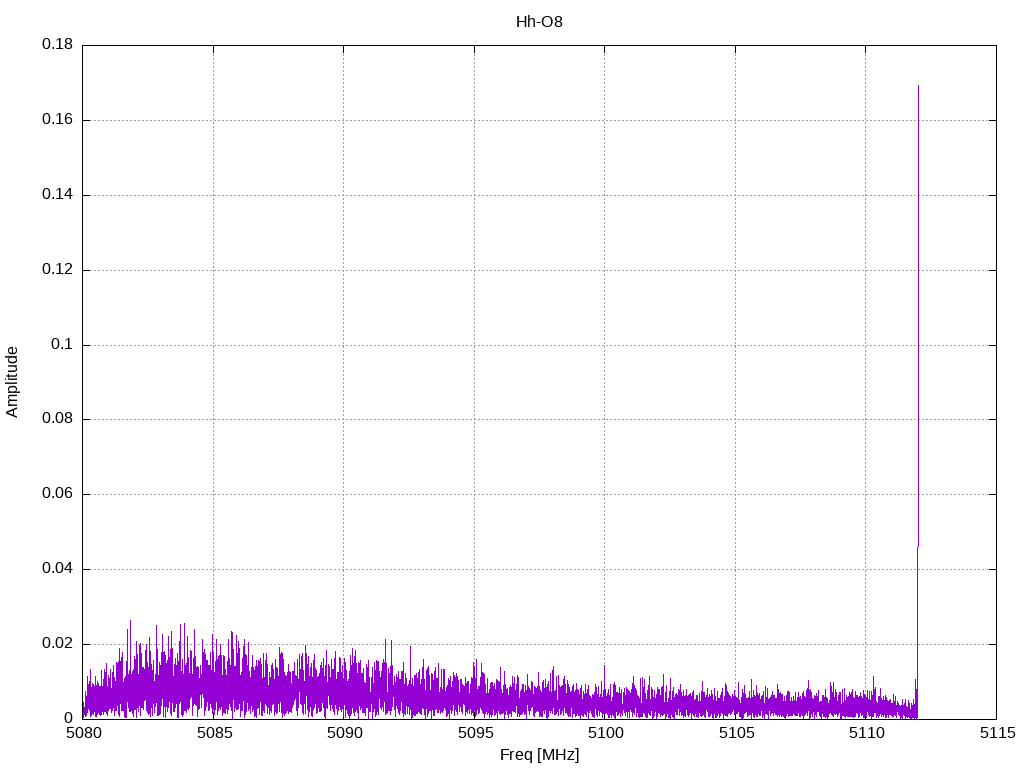Click the top of the tall spectral peak

(x=918, y=87)
